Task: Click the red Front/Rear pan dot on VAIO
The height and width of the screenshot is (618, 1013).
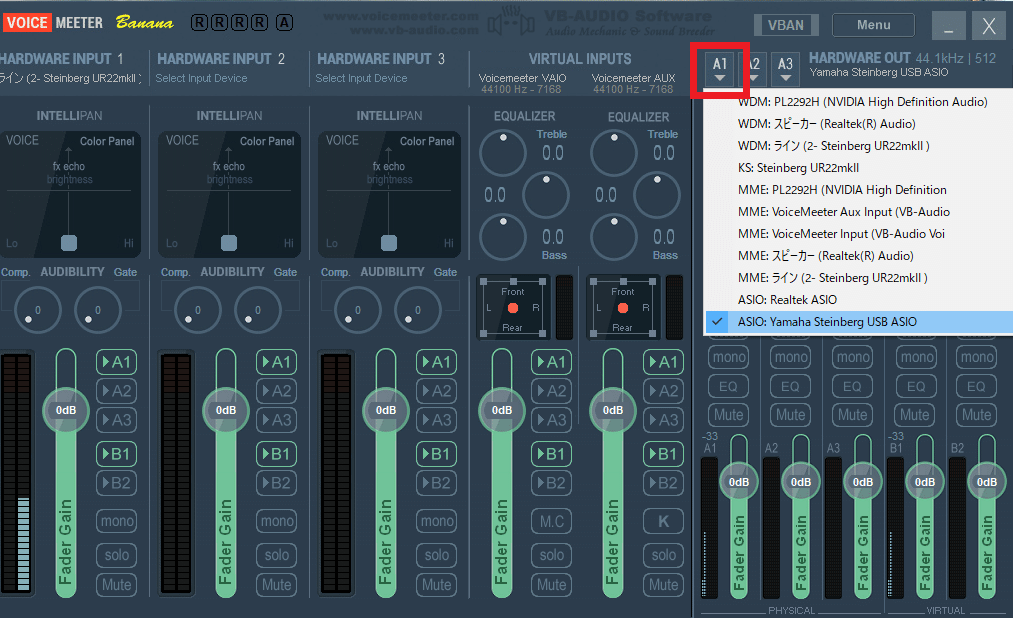Action: click(513, 308)
